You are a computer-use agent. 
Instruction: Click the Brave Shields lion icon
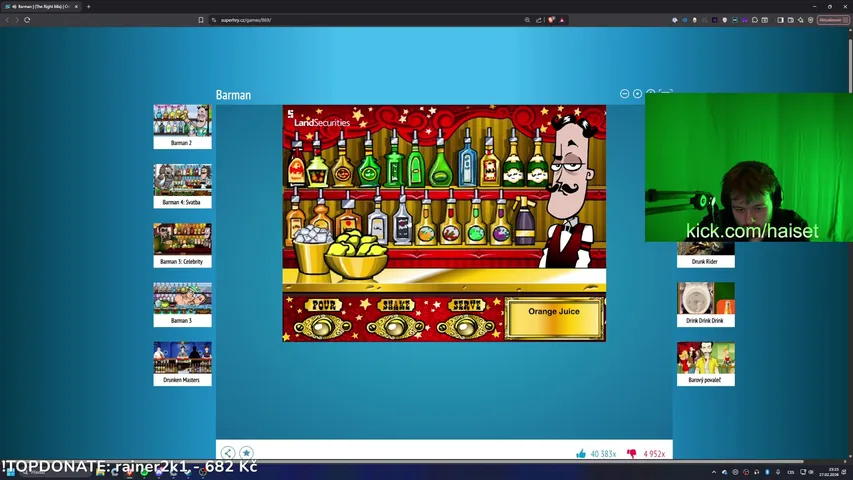coord(551,20)
